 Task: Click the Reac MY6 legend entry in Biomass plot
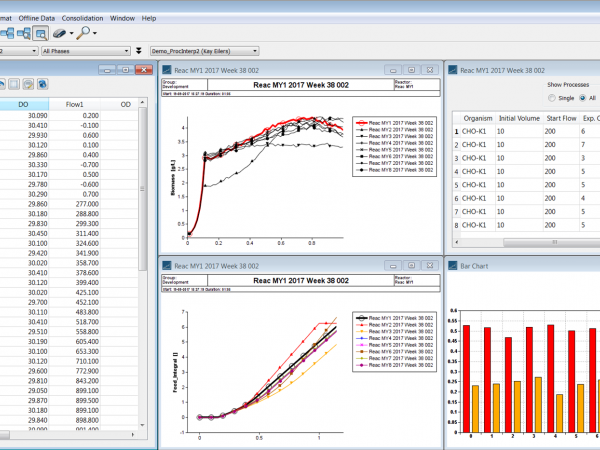(395, 156)
